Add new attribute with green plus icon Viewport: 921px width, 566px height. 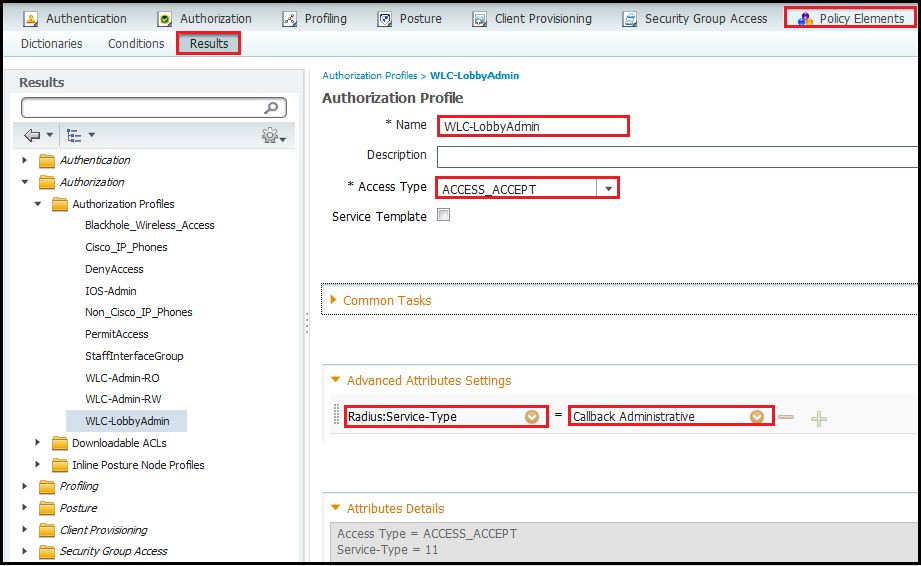click(819, 418)
